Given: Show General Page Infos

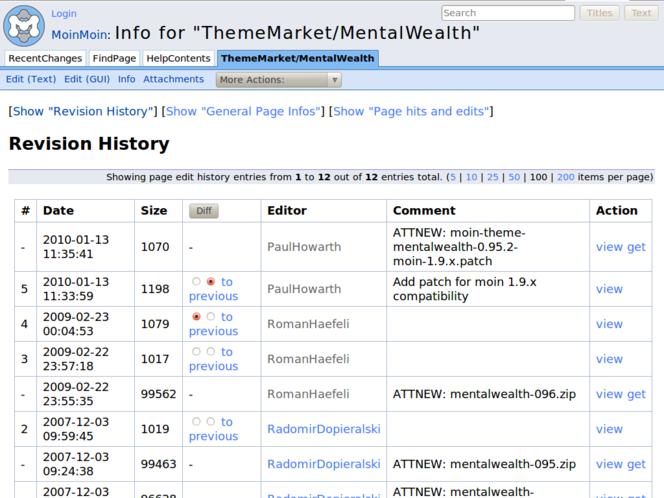Looking at the screenshot, I should 243,111.
